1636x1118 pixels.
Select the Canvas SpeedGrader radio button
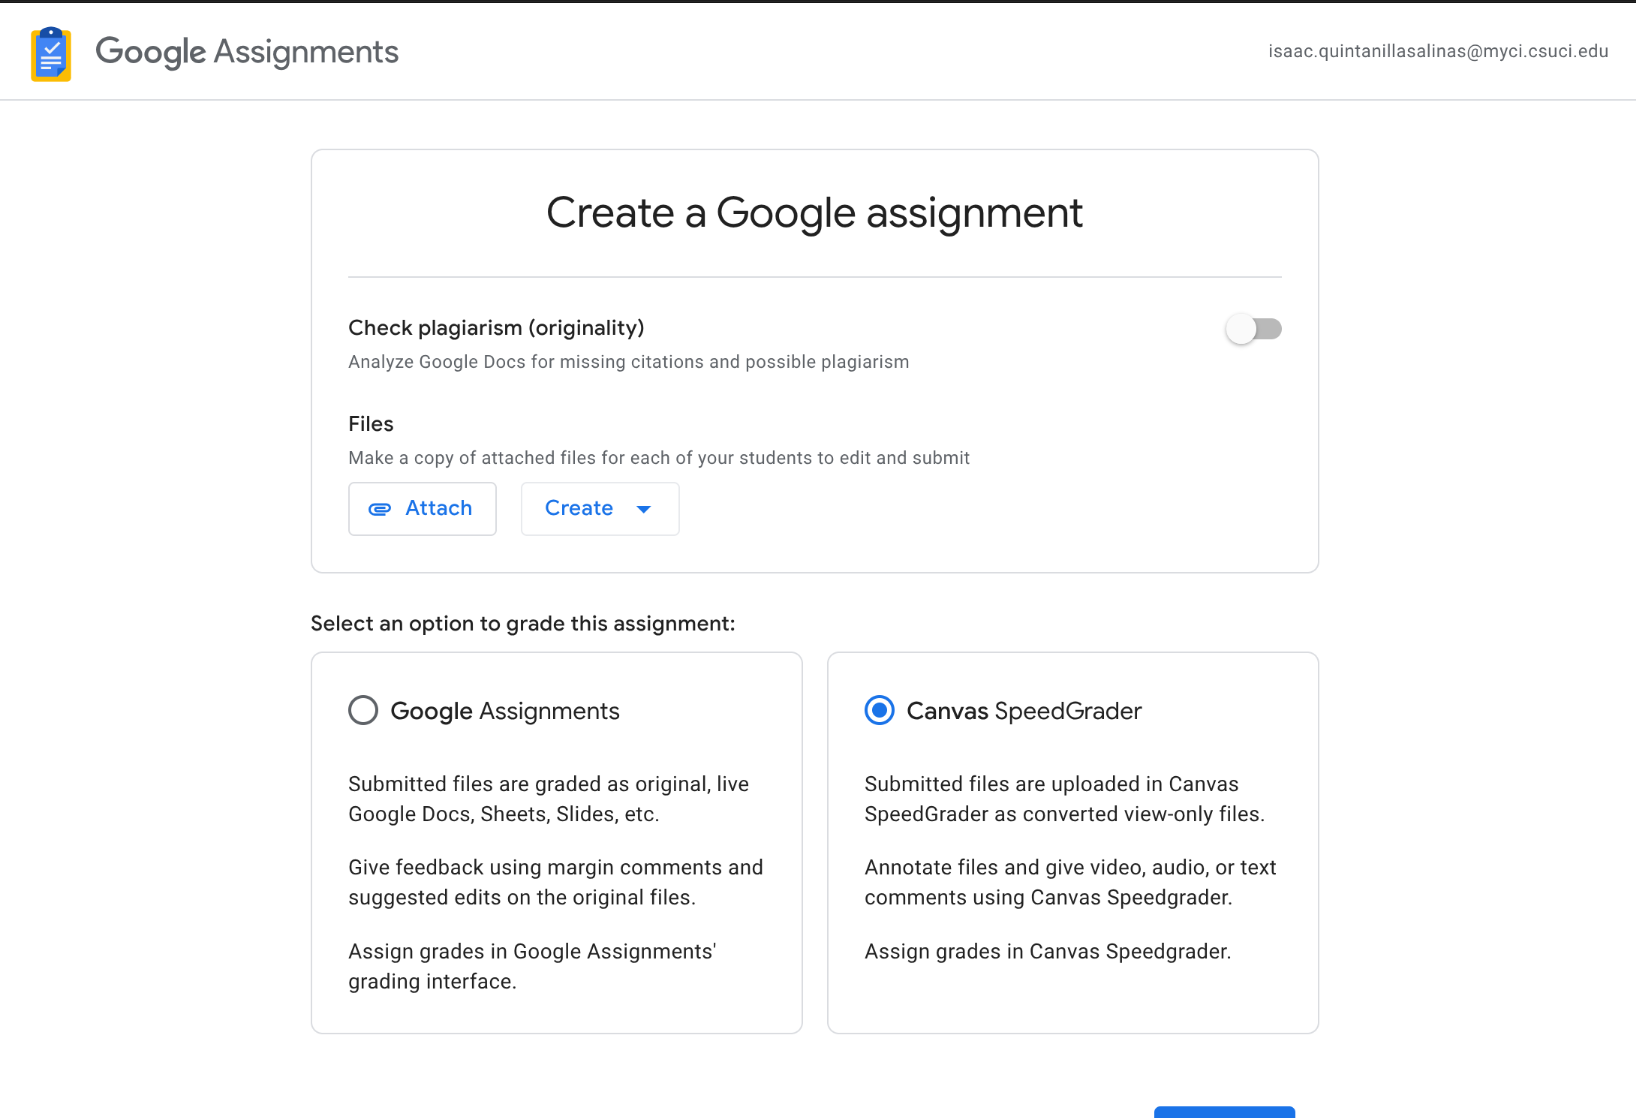click(879, 711)
